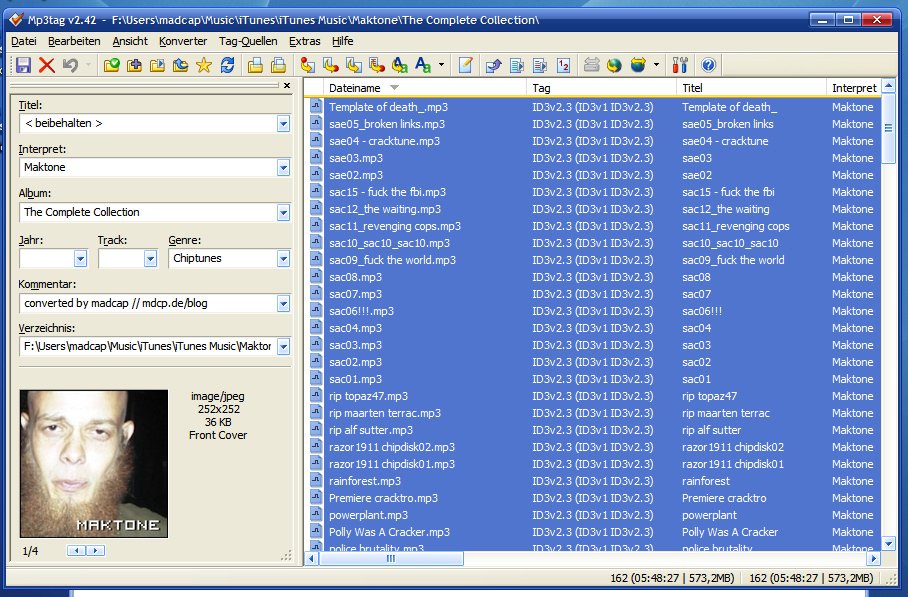Image resolution: width=908 pixels, height=597 pixels.
Task: Open the Tag-Quellen menu
Action: (248, 41)
